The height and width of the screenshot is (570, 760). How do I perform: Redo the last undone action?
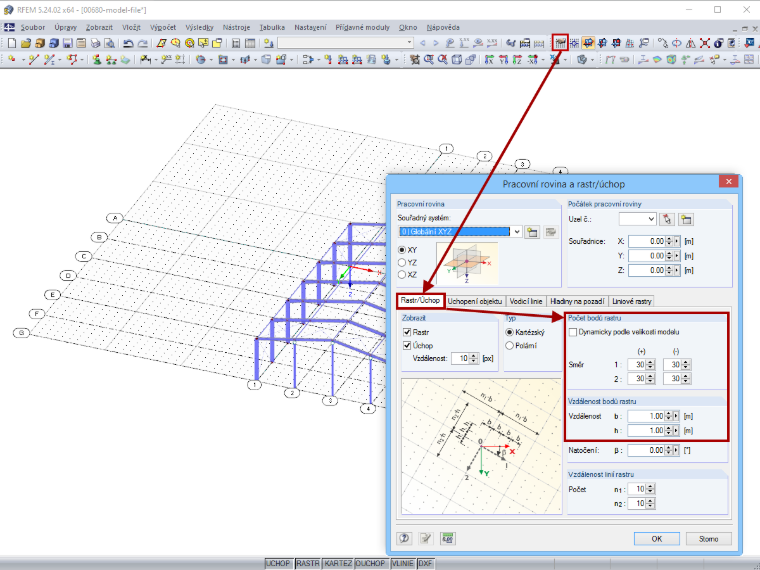click(x=142, y=43)
